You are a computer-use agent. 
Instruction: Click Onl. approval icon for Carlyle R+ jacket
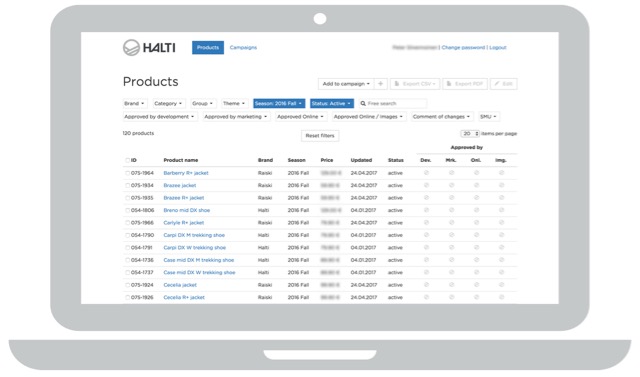click(x=476, y=222)
